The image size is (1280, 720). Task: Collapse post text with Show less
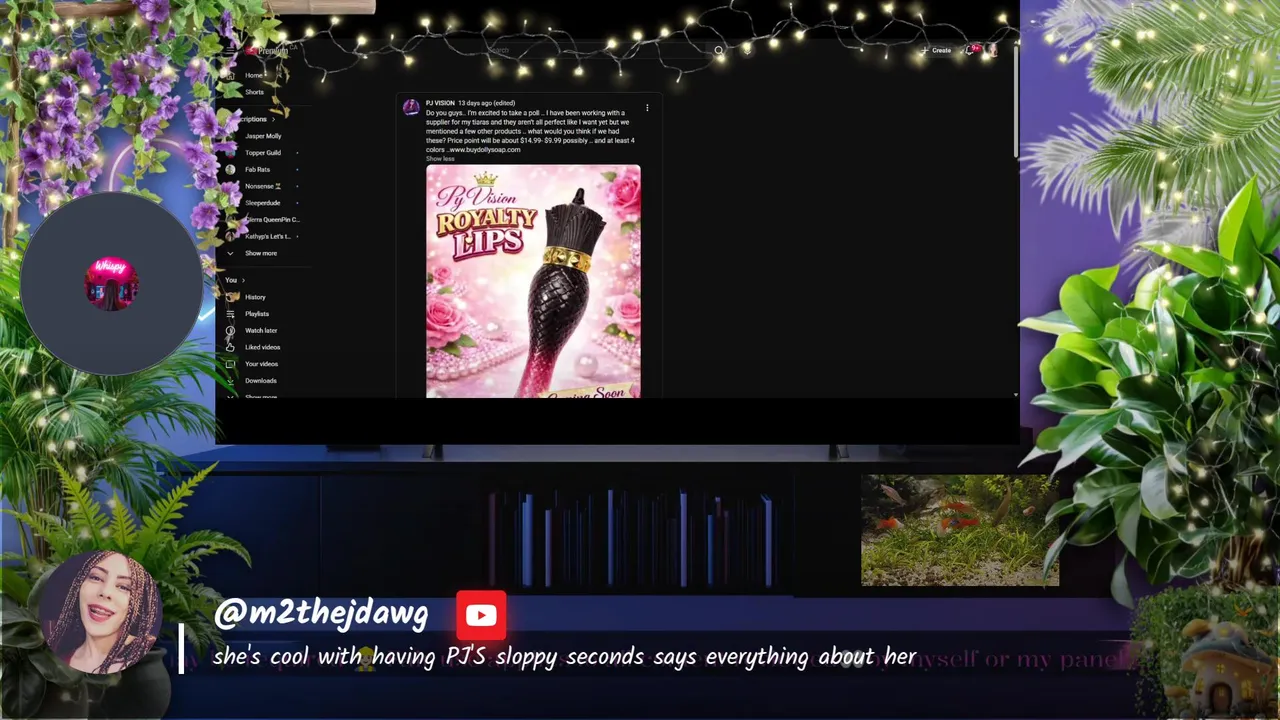[440, 159]
